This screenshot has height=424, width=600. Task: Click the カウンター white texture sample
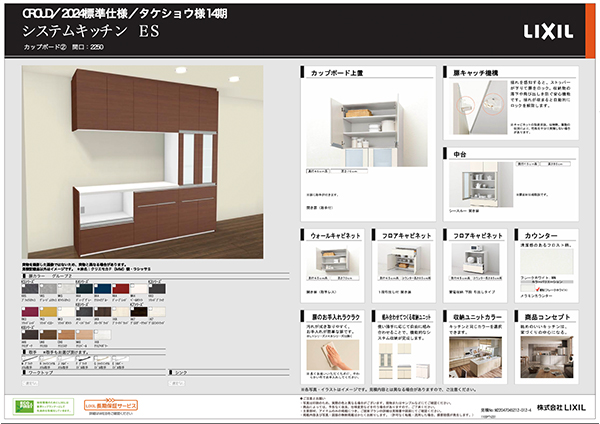coord(546,261)
